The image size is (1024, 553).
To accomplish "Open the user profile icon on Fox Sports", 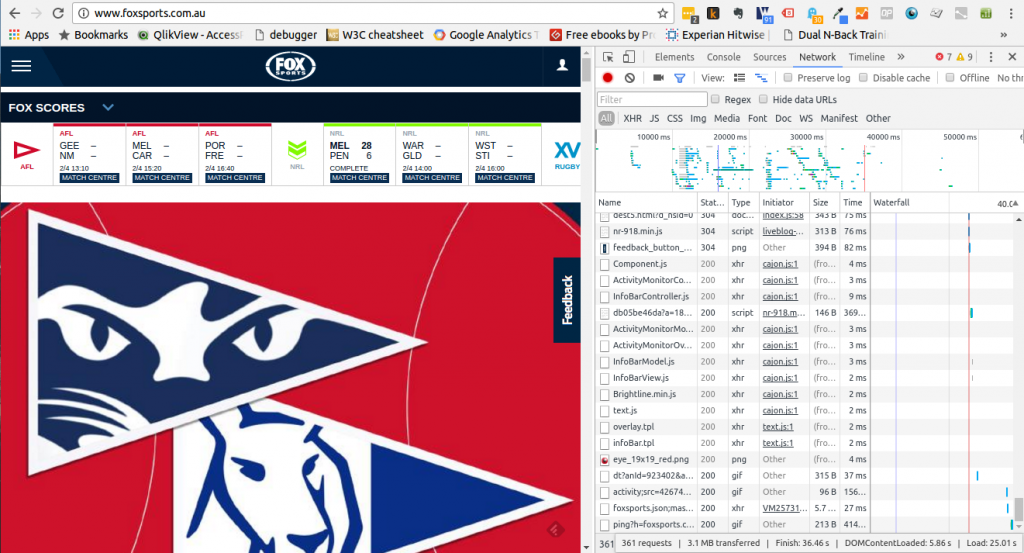I will [x=562, y=65].
